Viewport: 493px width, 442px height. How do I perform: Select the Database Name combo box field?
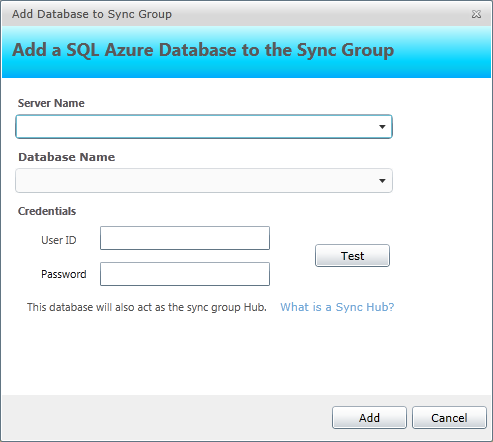[204, 181]
